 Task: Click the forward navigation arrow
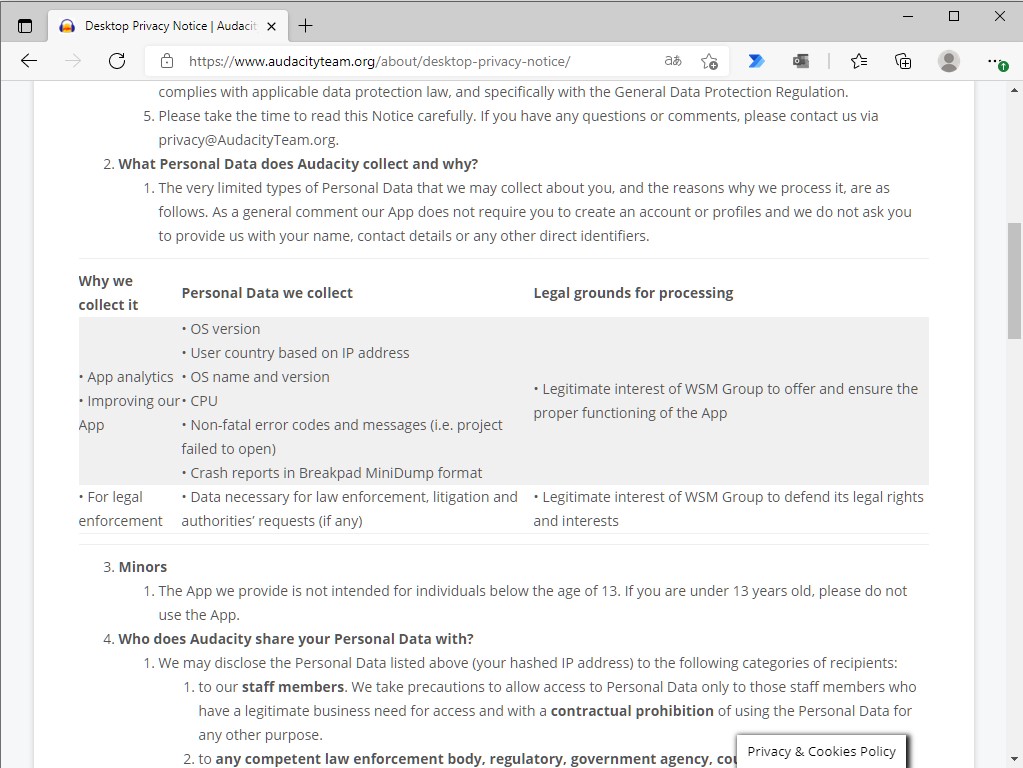[73, 61]
